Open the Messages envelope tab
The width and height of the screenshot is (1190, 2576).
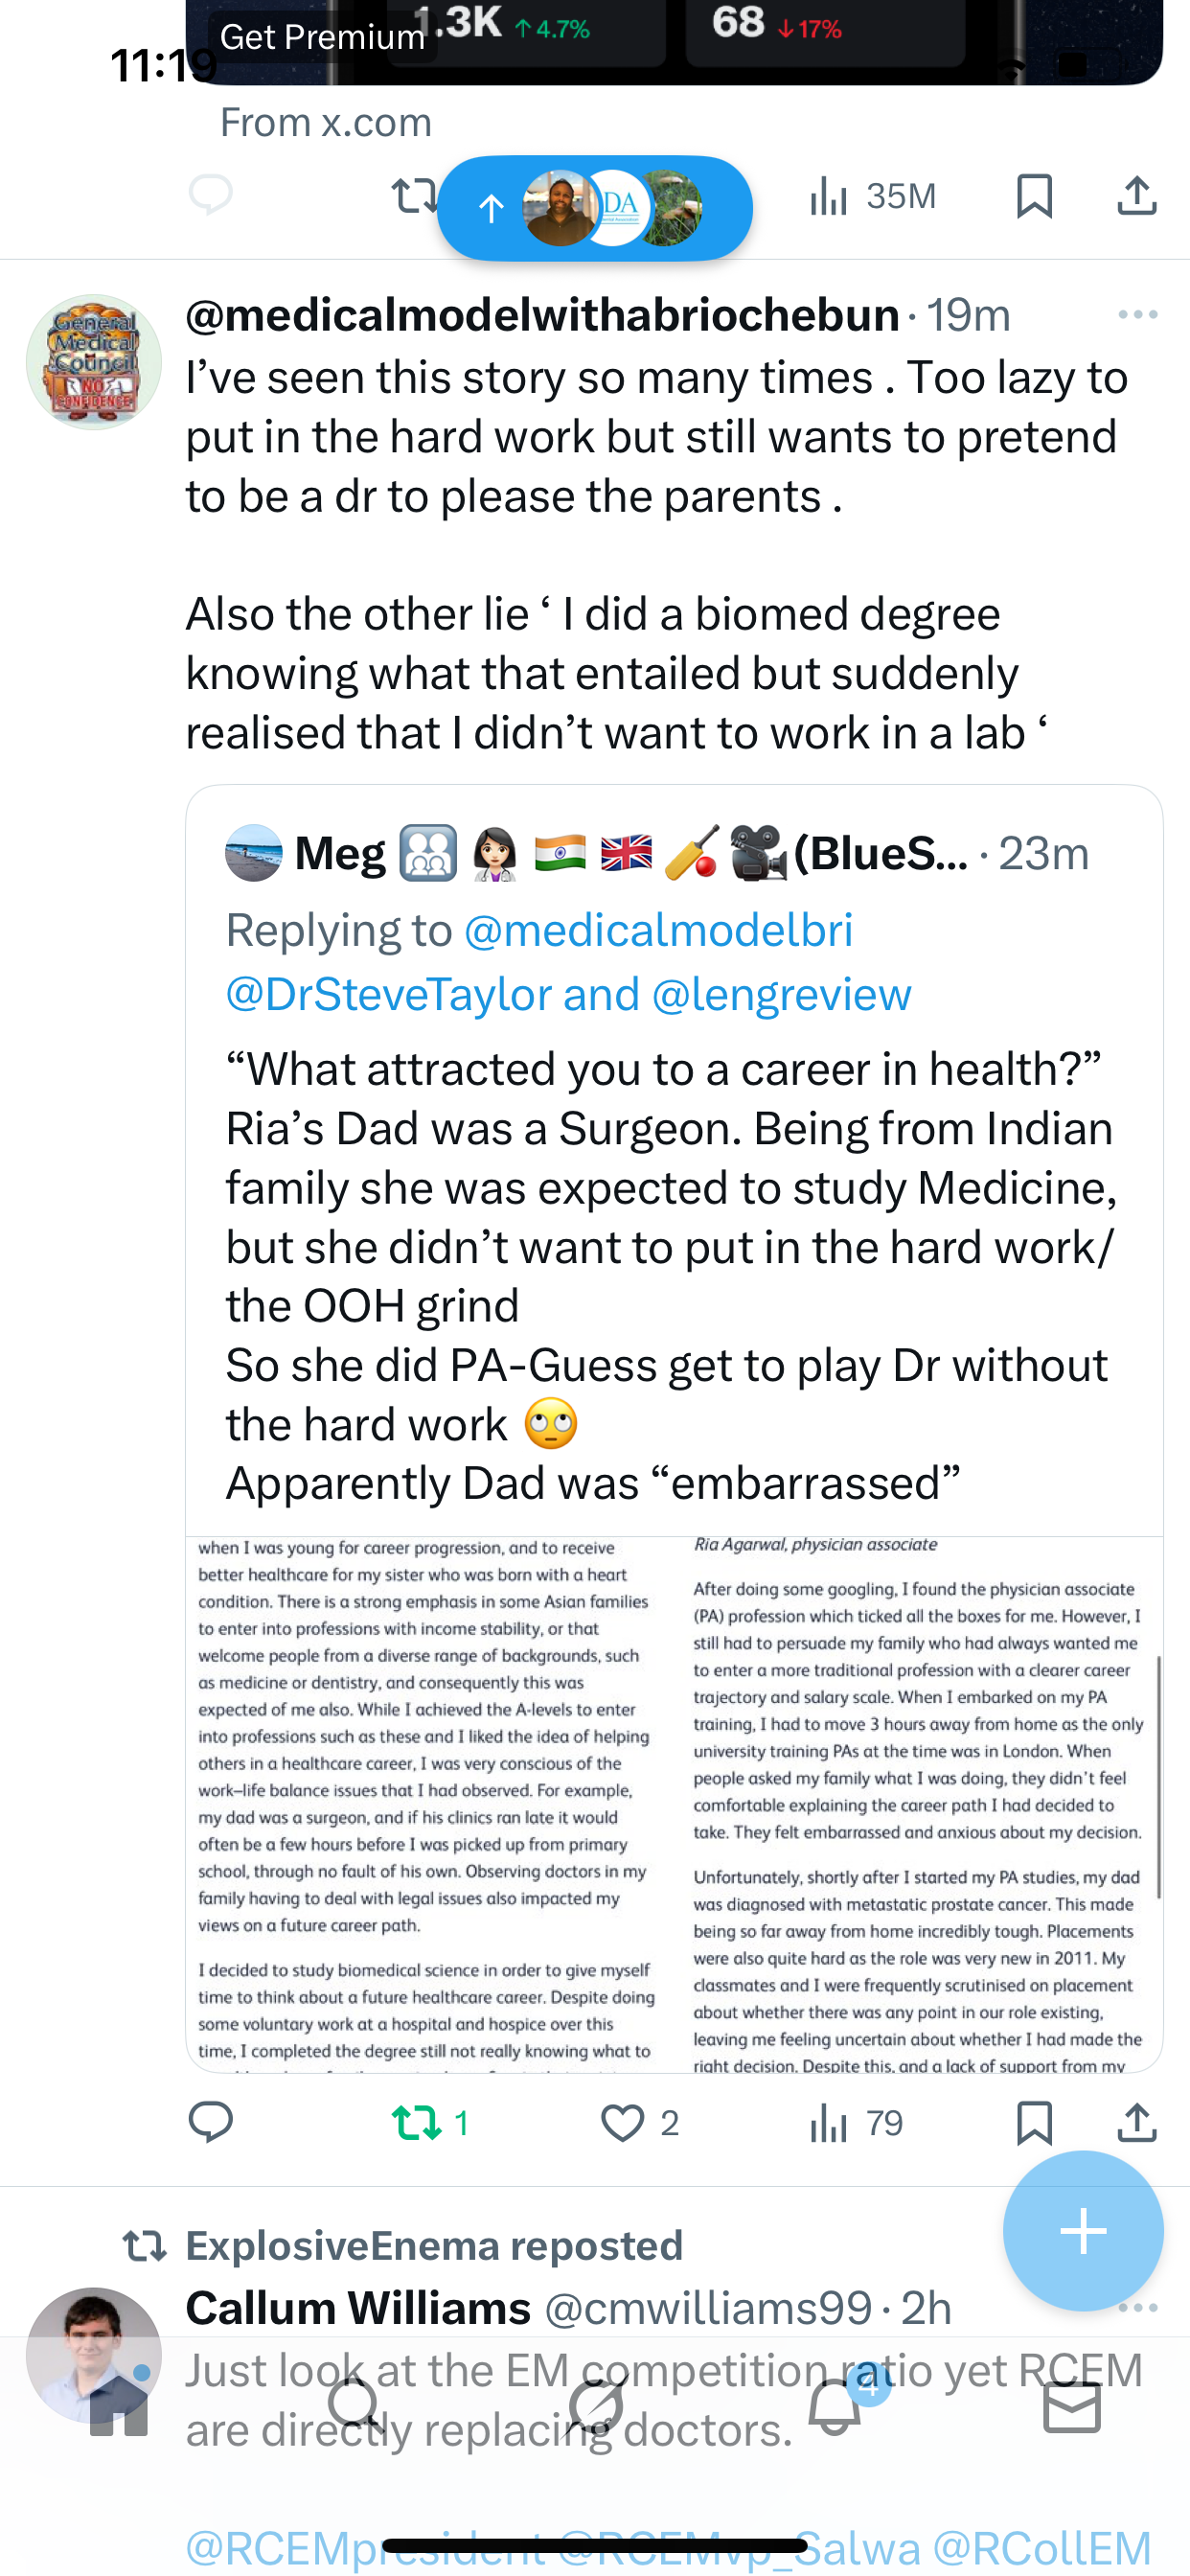pos(1072,2407)
